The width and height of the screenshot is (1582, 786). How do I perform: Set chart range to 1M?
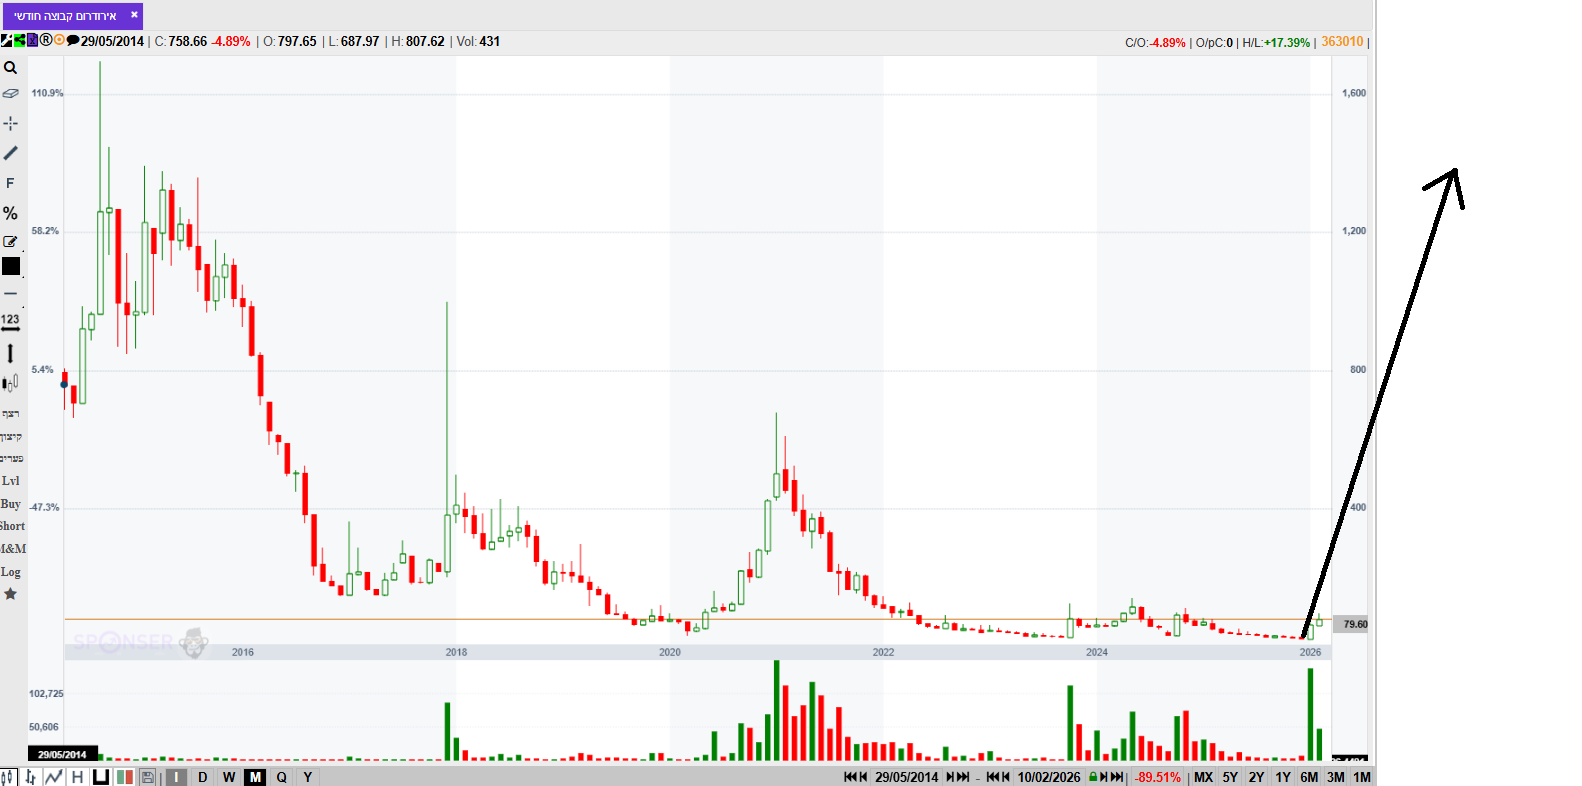(x=1362, y=777)
